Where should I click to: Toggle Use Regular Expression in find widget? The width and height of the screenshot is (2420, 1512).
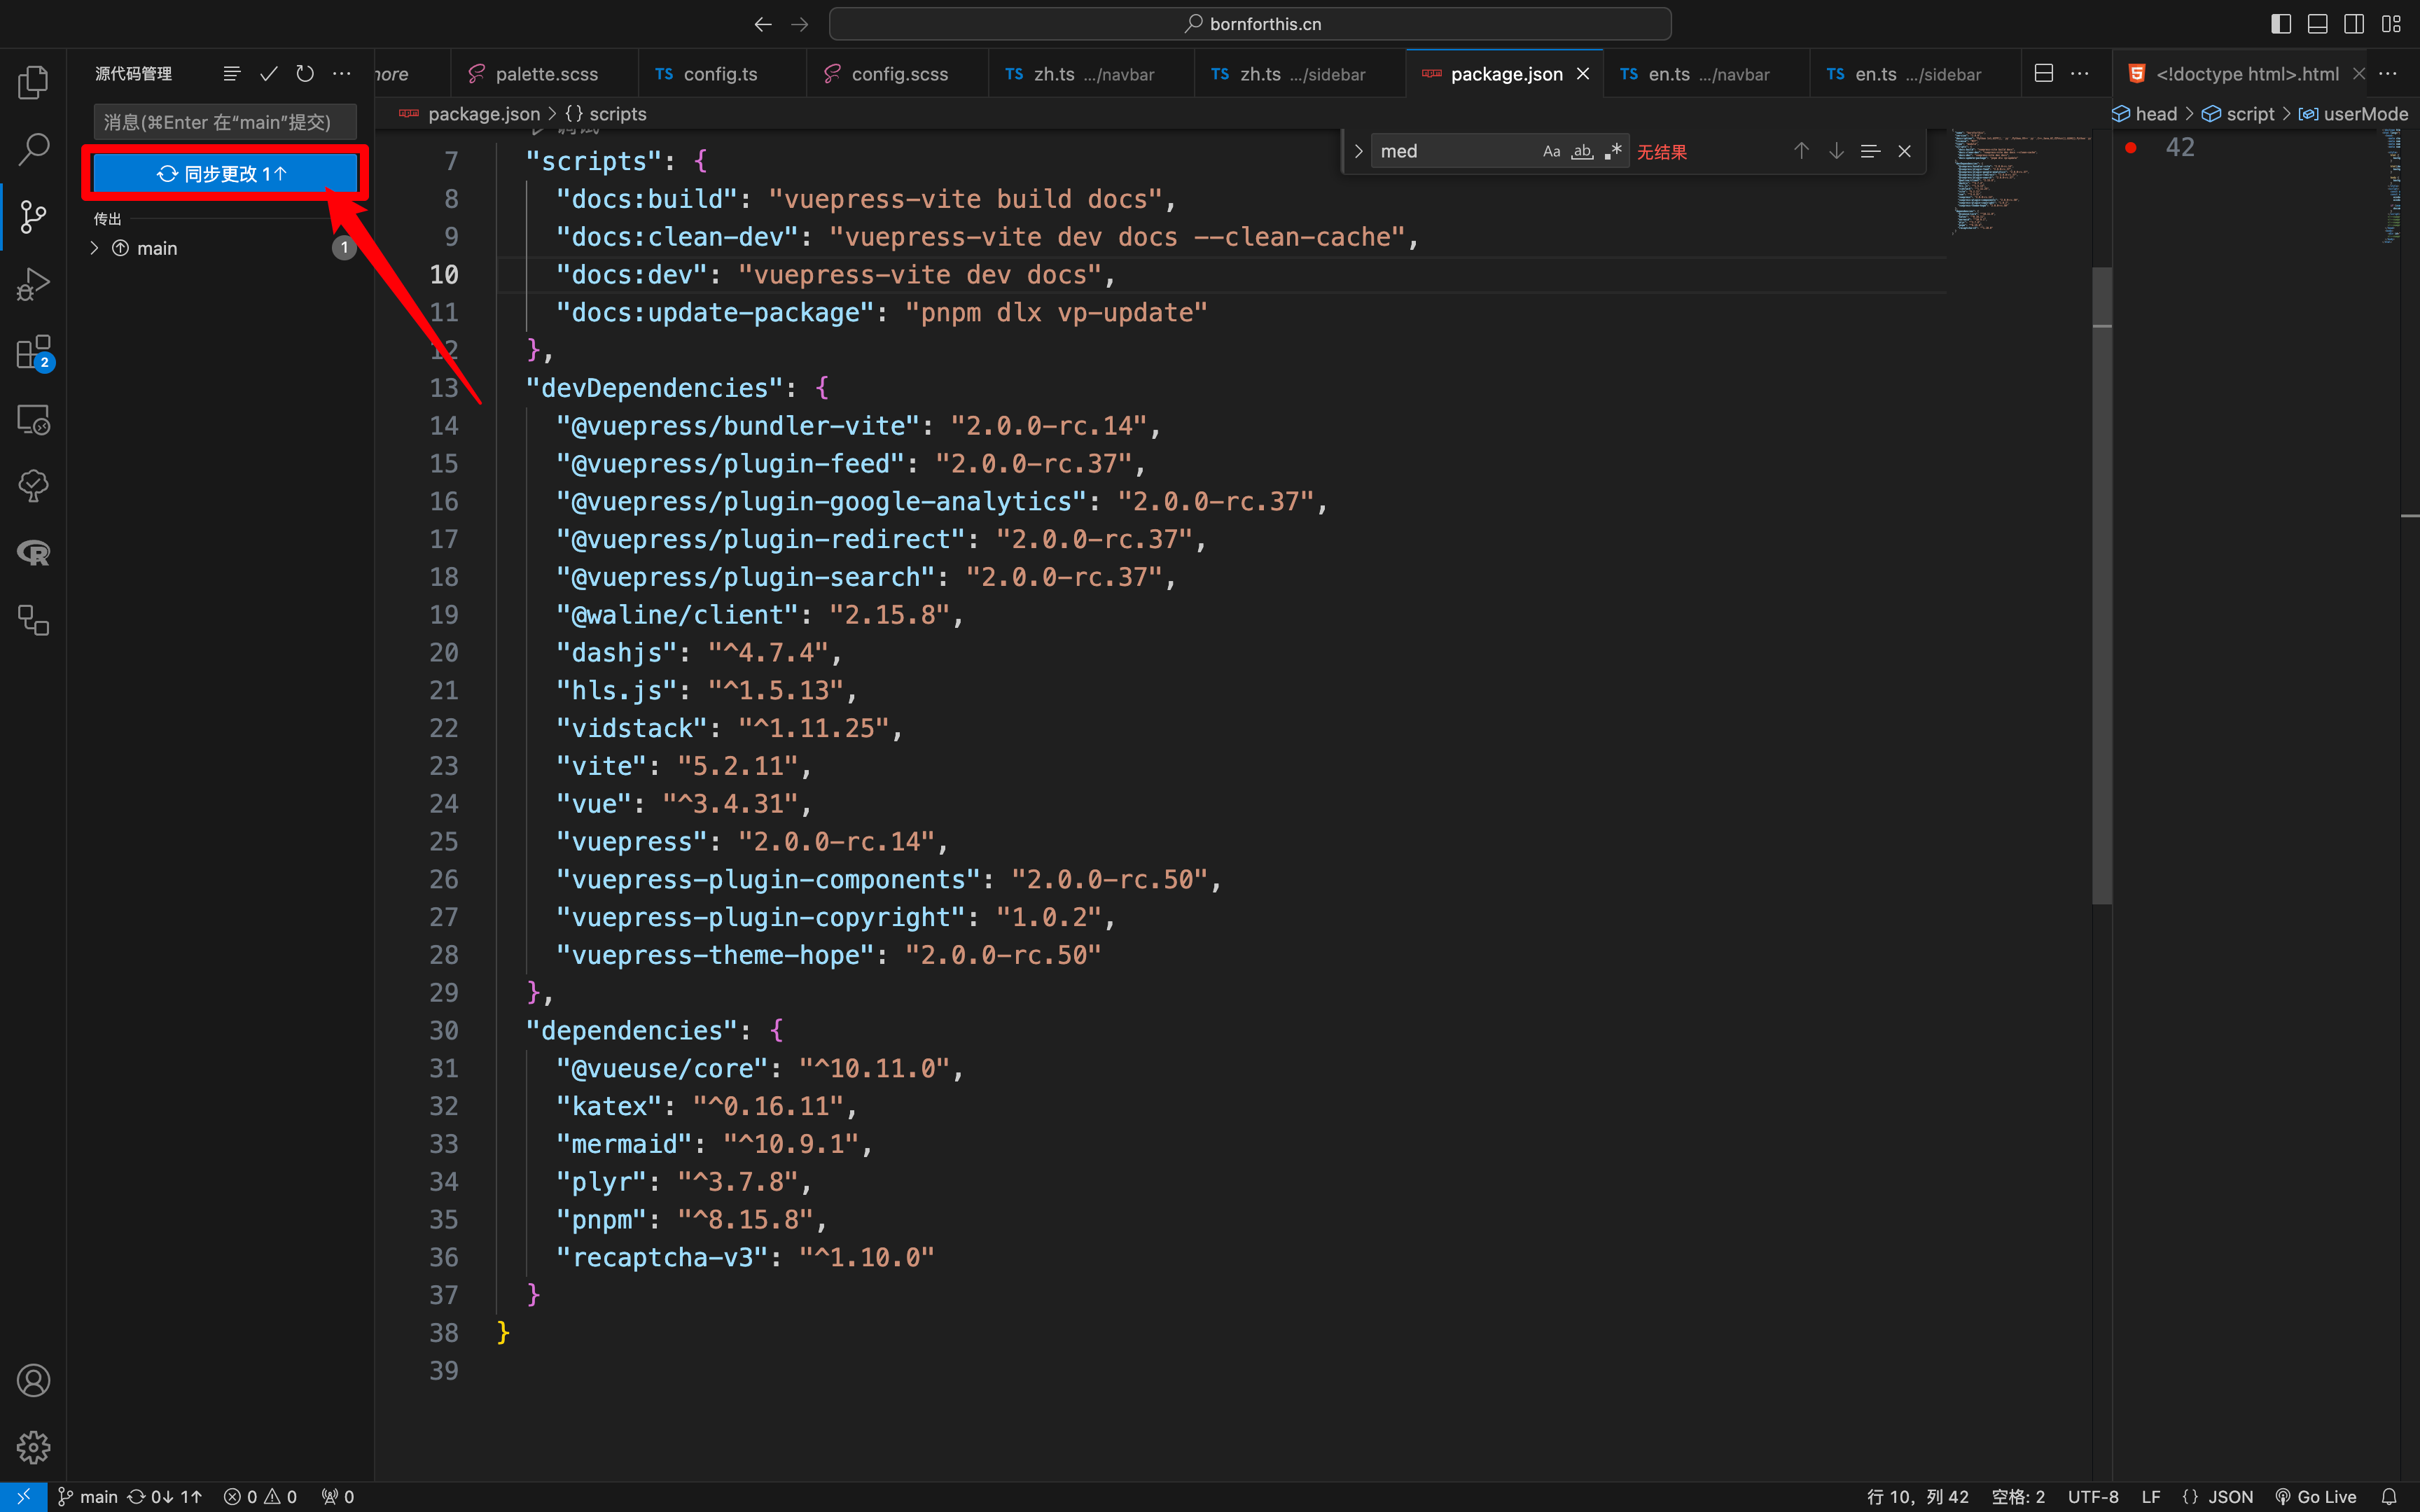(1613, 151)
